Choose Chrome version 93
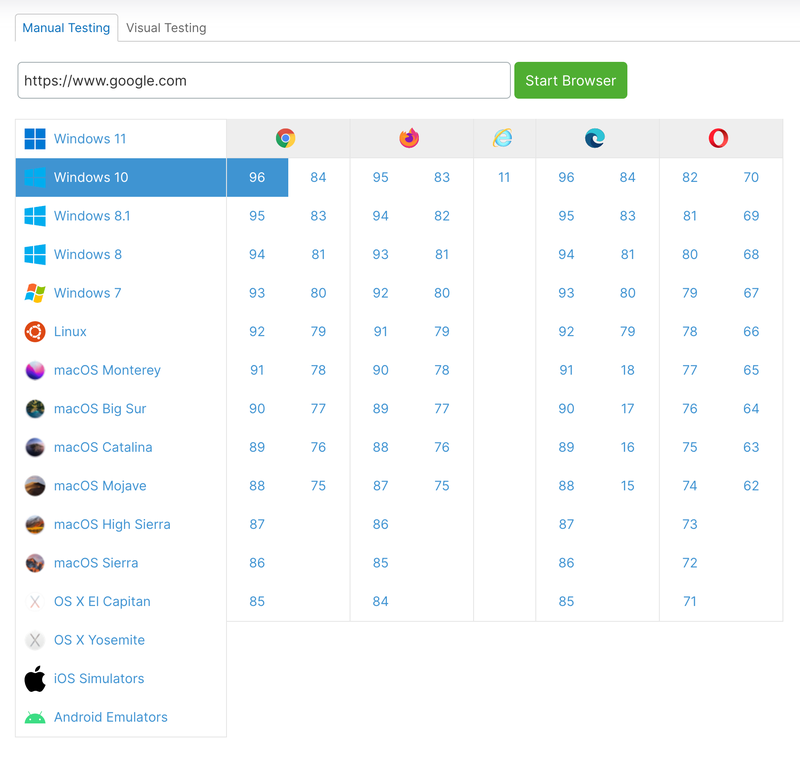800x759 pixels. click(x=257, y=293)
